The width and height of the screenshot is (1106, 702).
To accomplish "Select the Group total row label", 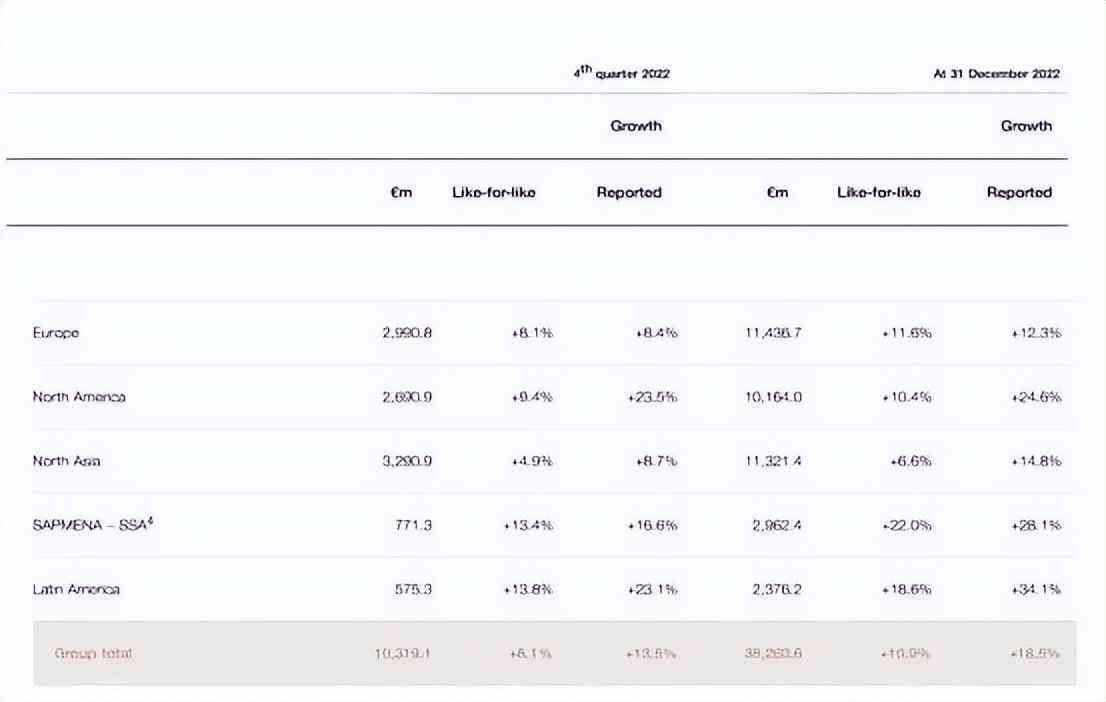I will [93, 653].
